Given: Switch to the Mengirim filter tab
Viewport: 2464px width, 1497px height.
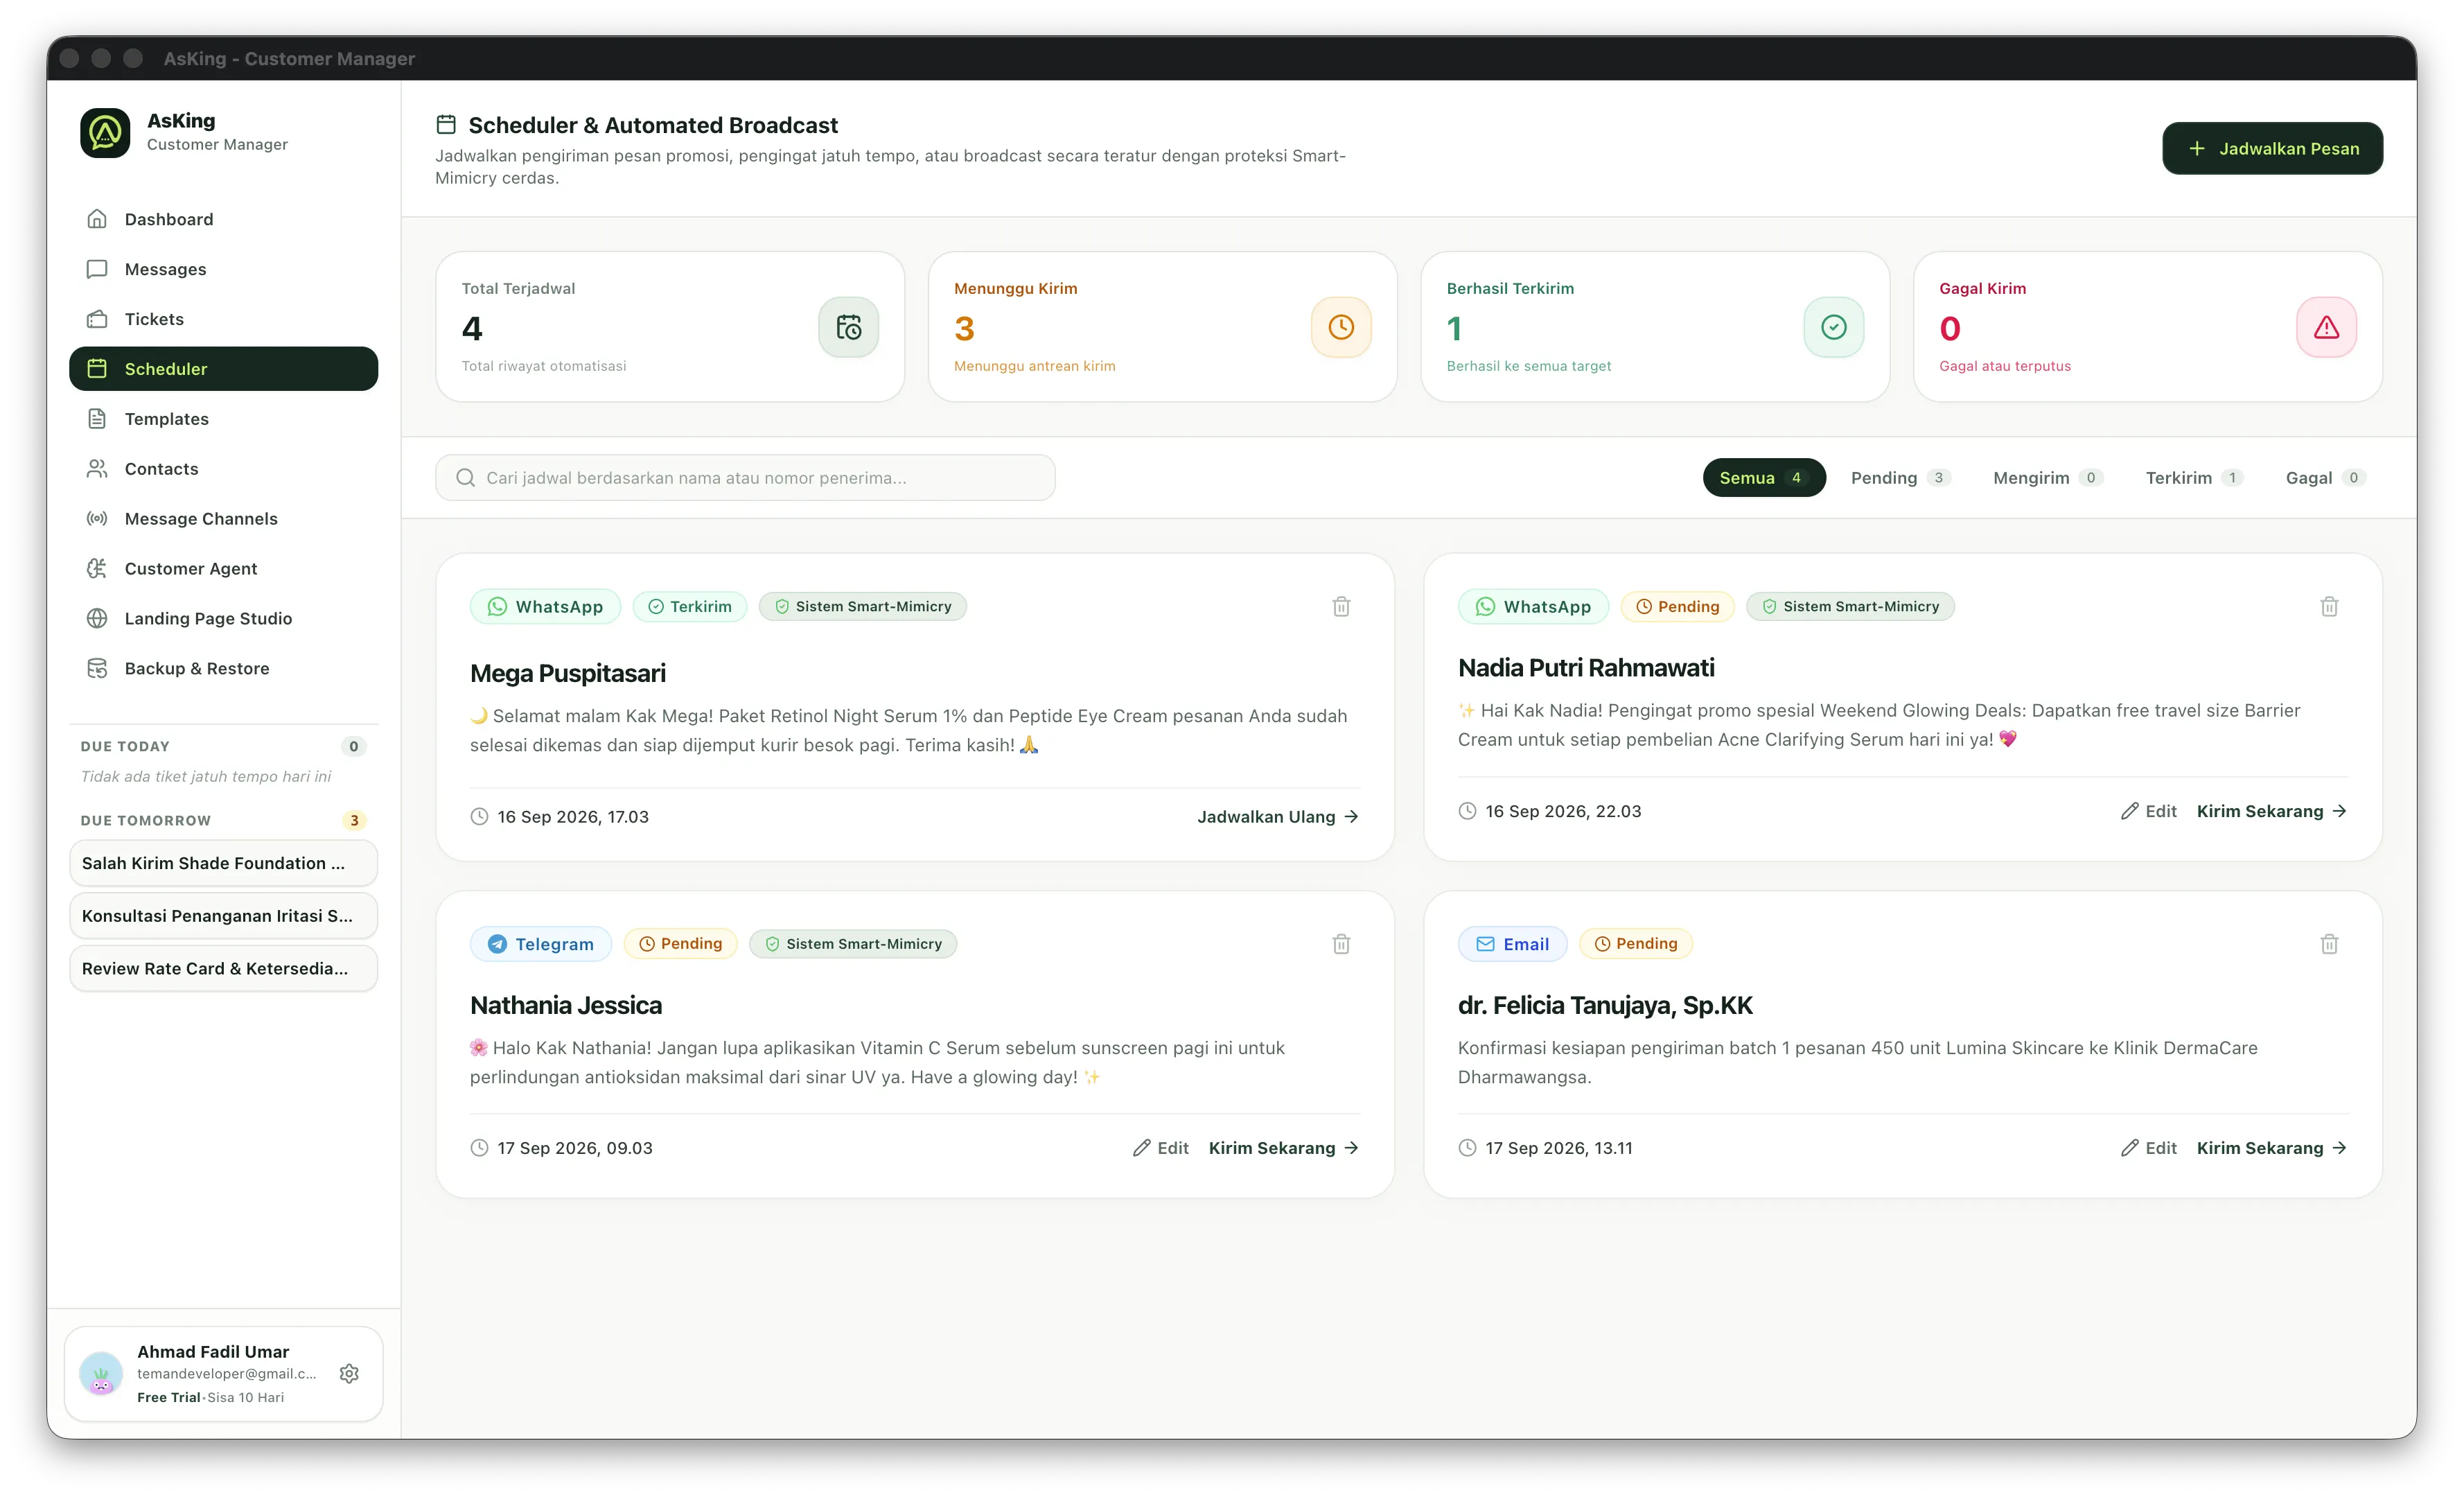Looking at the screenshot, I should click(2047, 478).
